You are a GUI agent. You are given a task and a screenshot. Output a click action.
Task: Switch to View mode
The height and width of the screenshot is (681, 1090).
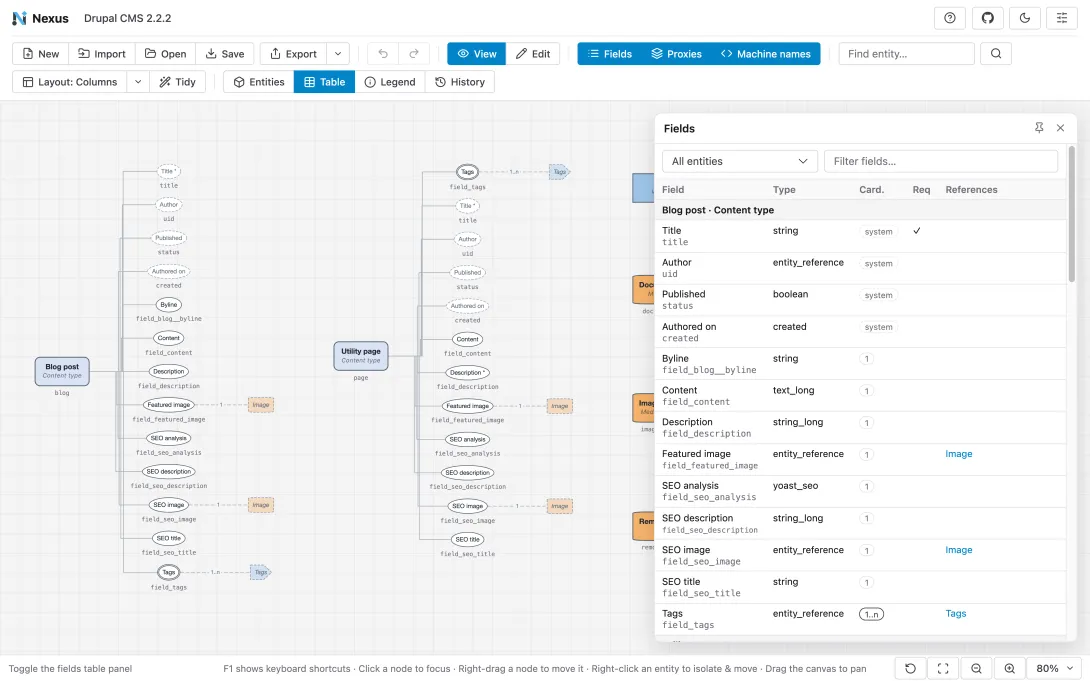[x=476, y=54]
